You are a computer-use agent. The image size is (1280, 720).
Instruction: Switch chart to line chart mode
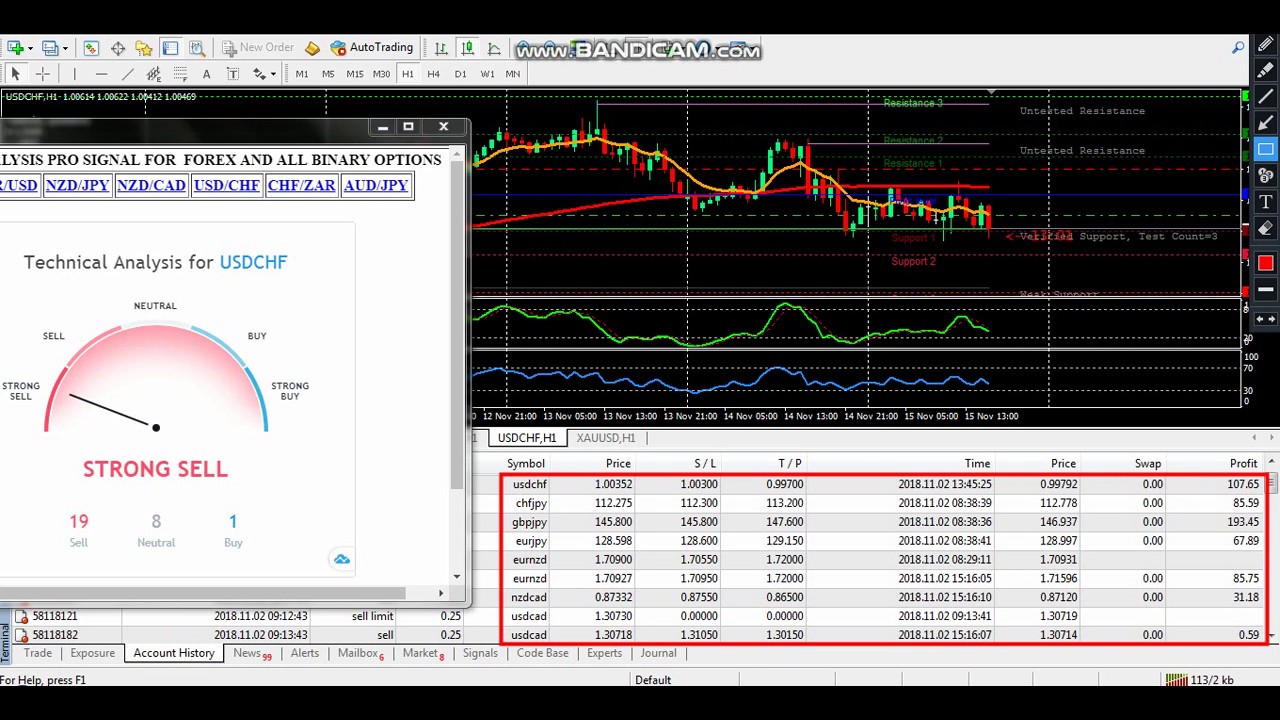pyautogui.click(x=493, y=48)
